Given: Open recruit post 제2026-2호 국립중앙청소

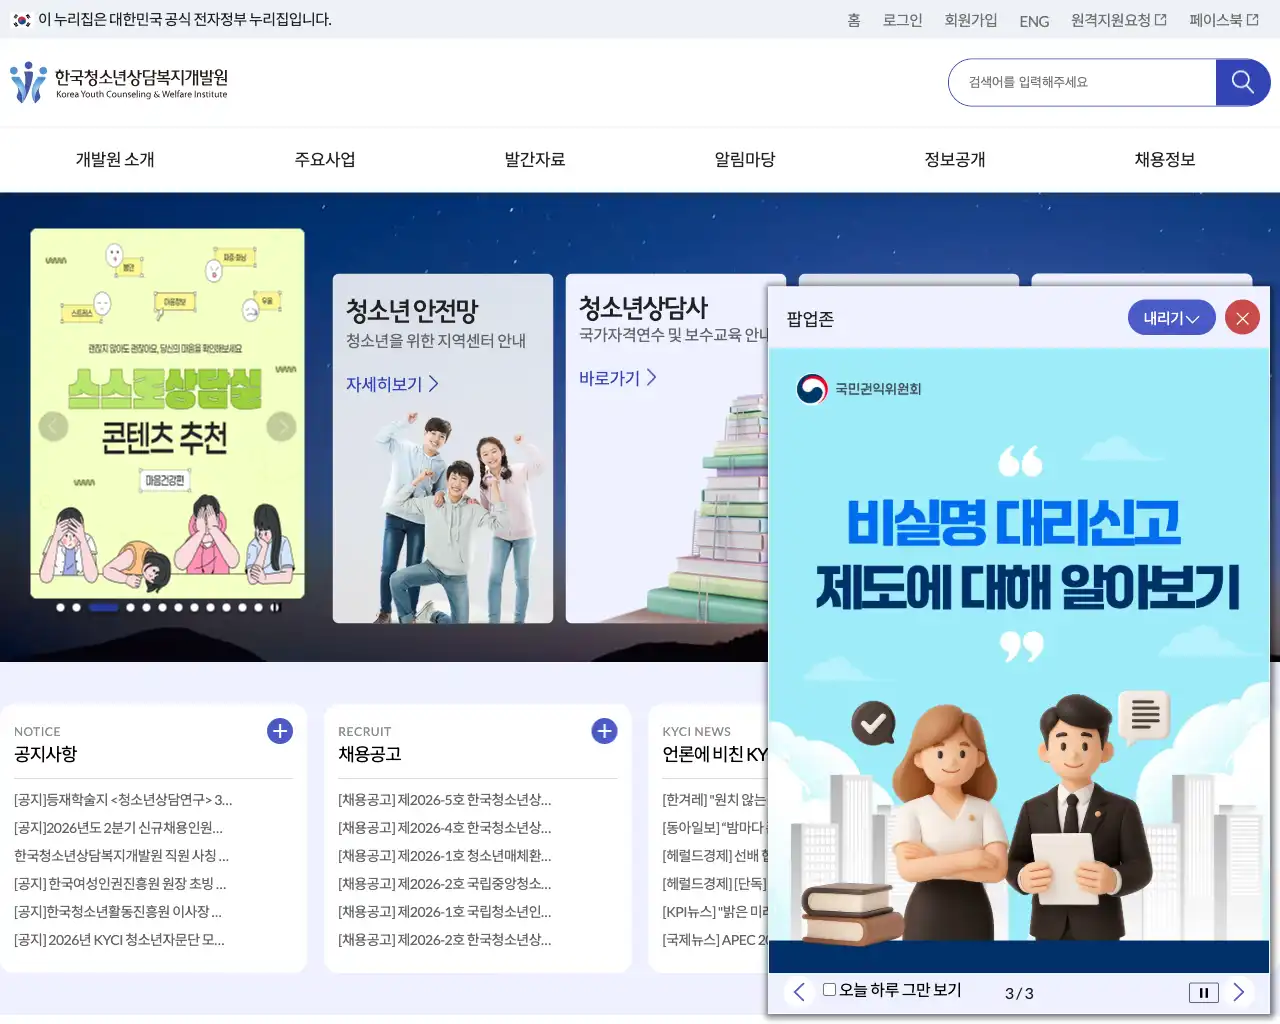Looking at the screenshot, I should (x=445, y=884).
